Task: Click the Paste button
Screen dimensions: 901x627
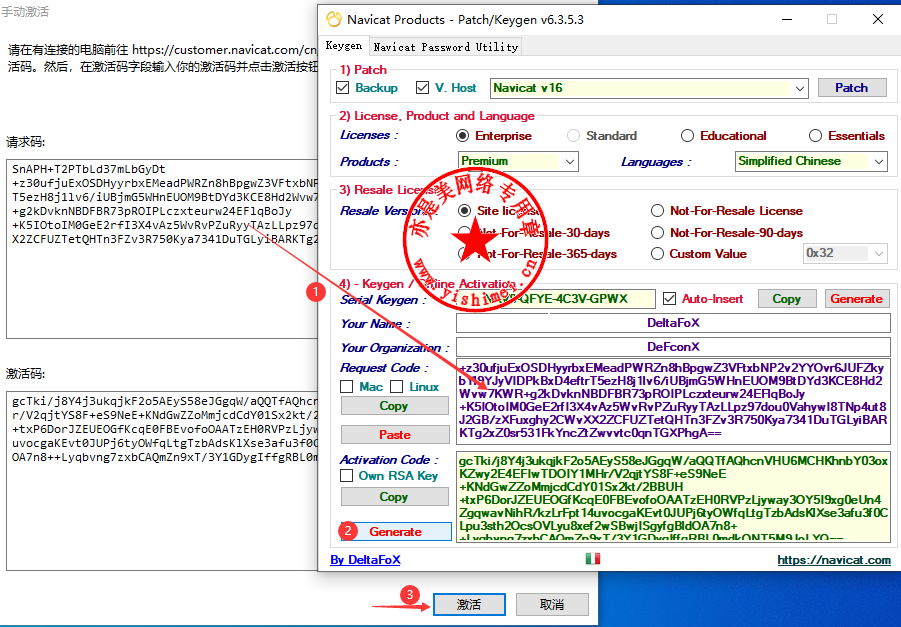Action: 395,434
